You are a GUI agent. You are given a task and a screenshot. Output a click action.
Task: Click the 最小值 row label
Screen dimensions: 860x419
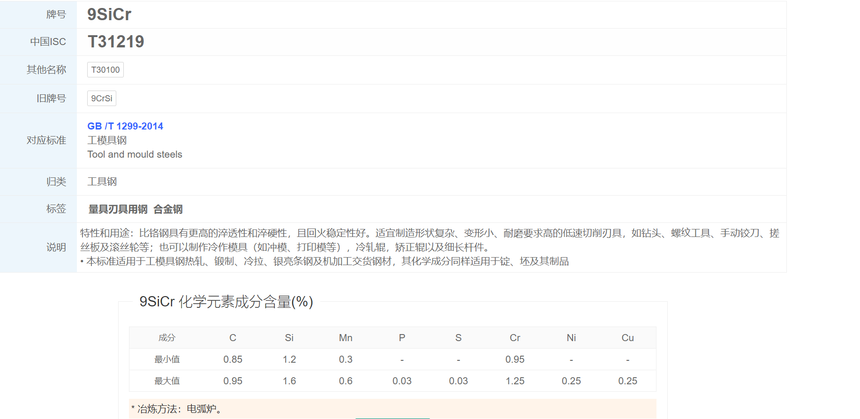(x=167, y=359)
